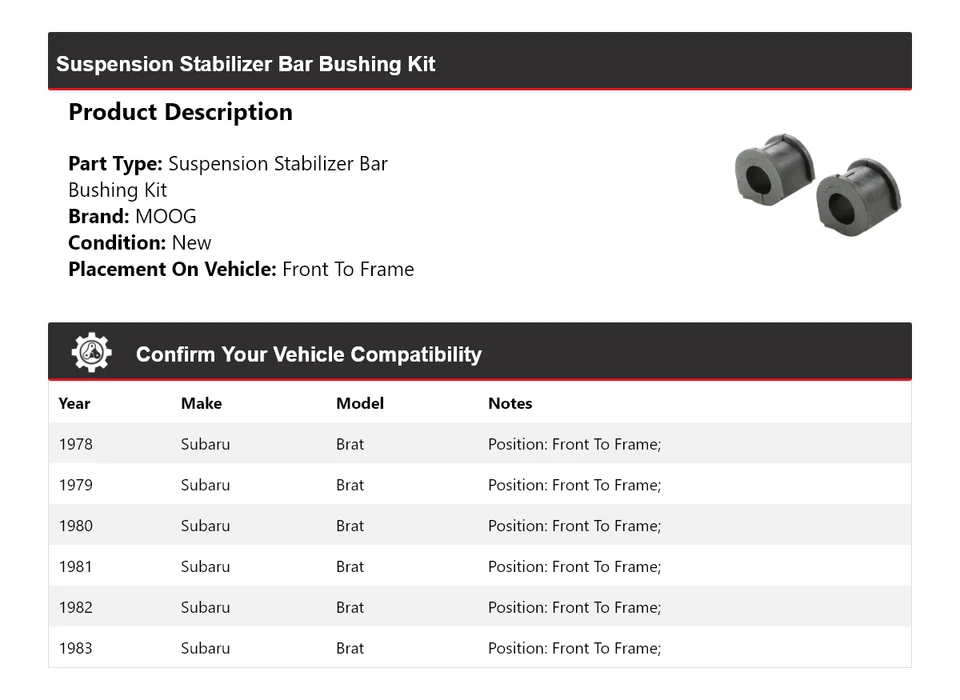Click the 1981 year cell
This screenshot has height=700, width=960.
pyautogui.click(x=75, y=567)
